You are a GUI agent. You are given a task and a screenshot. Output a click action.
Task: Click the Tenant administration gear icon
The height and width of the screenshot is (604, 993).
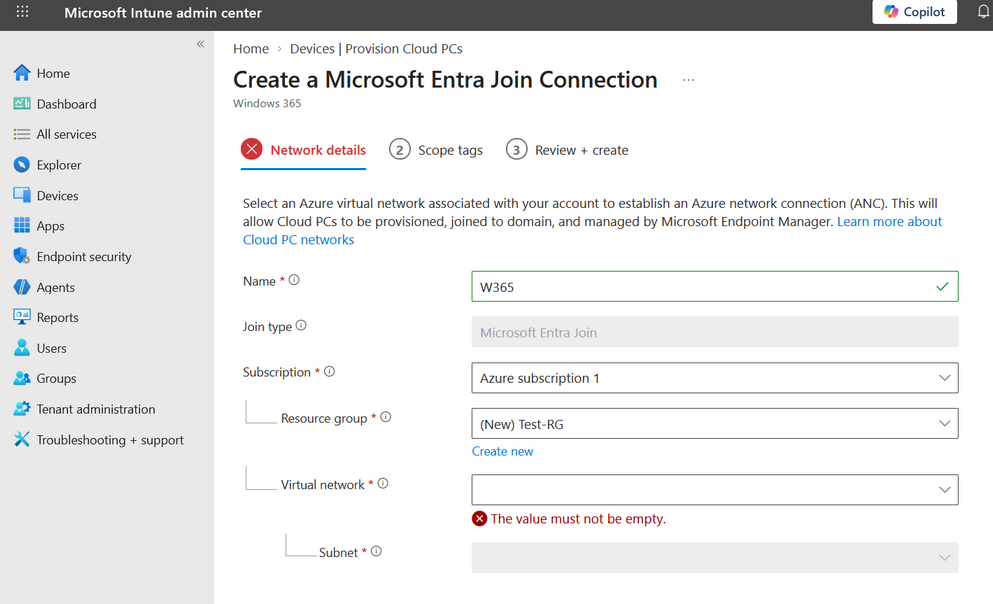pos(22,408)
